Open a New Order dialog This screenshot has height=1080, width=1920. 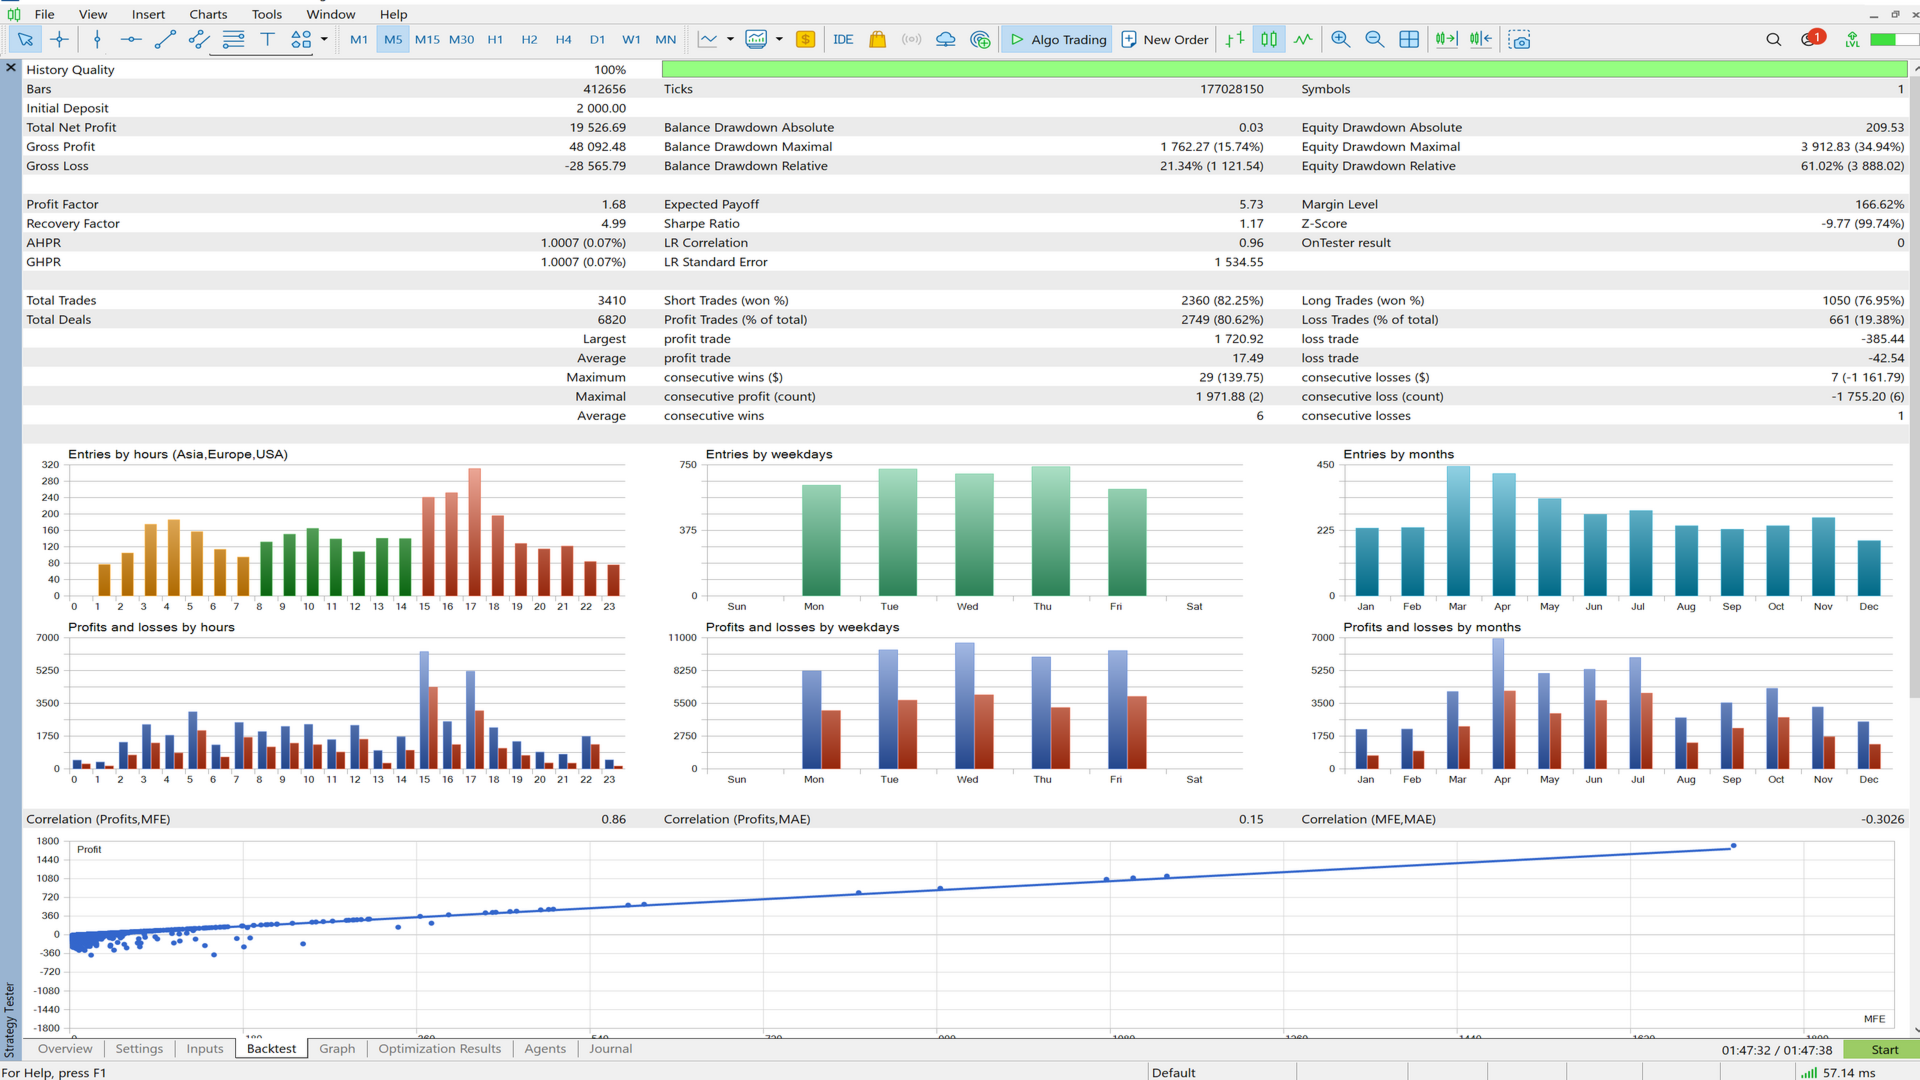pyautogui.click(x=1164, y=39)
